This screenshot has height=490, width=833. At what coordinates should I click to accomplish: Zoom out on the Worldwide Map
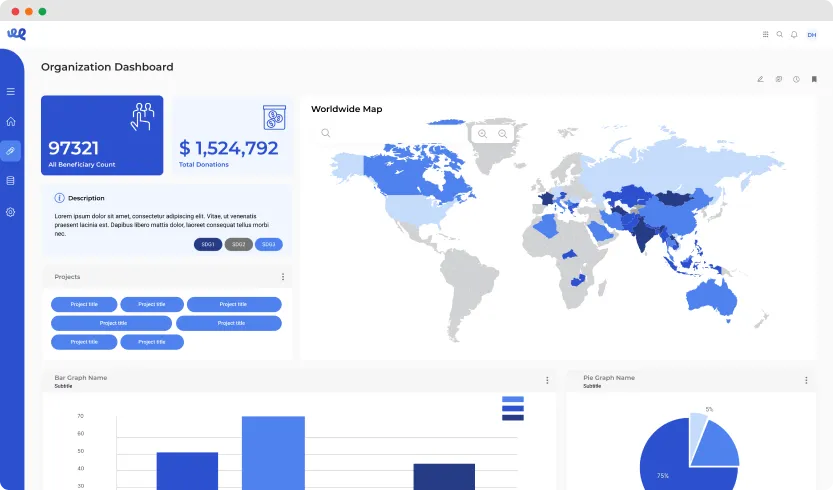click(x=503, y=133)
